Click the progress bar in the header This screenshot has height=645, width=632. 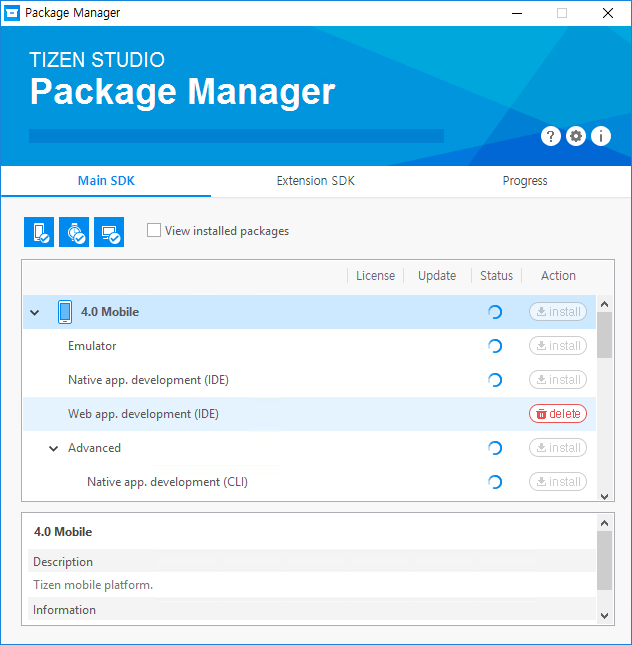tap(236, 136)
